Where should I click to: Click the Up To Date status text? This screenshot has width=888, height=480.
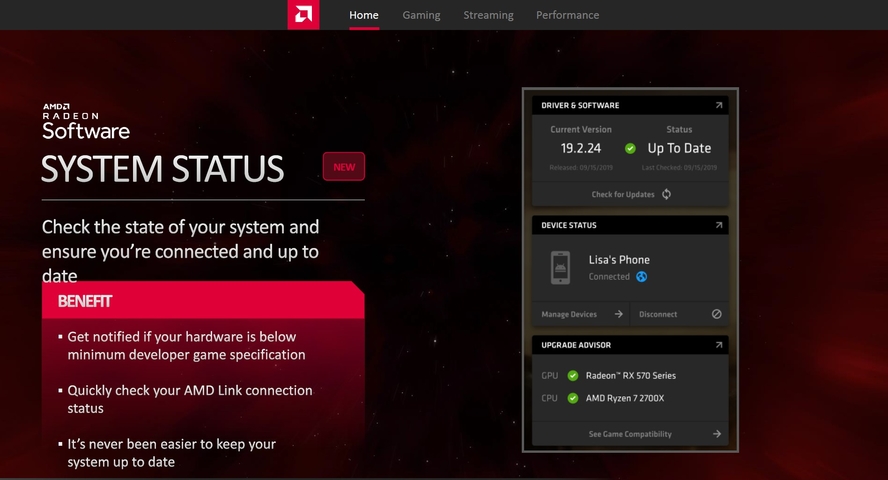(679, 148)
